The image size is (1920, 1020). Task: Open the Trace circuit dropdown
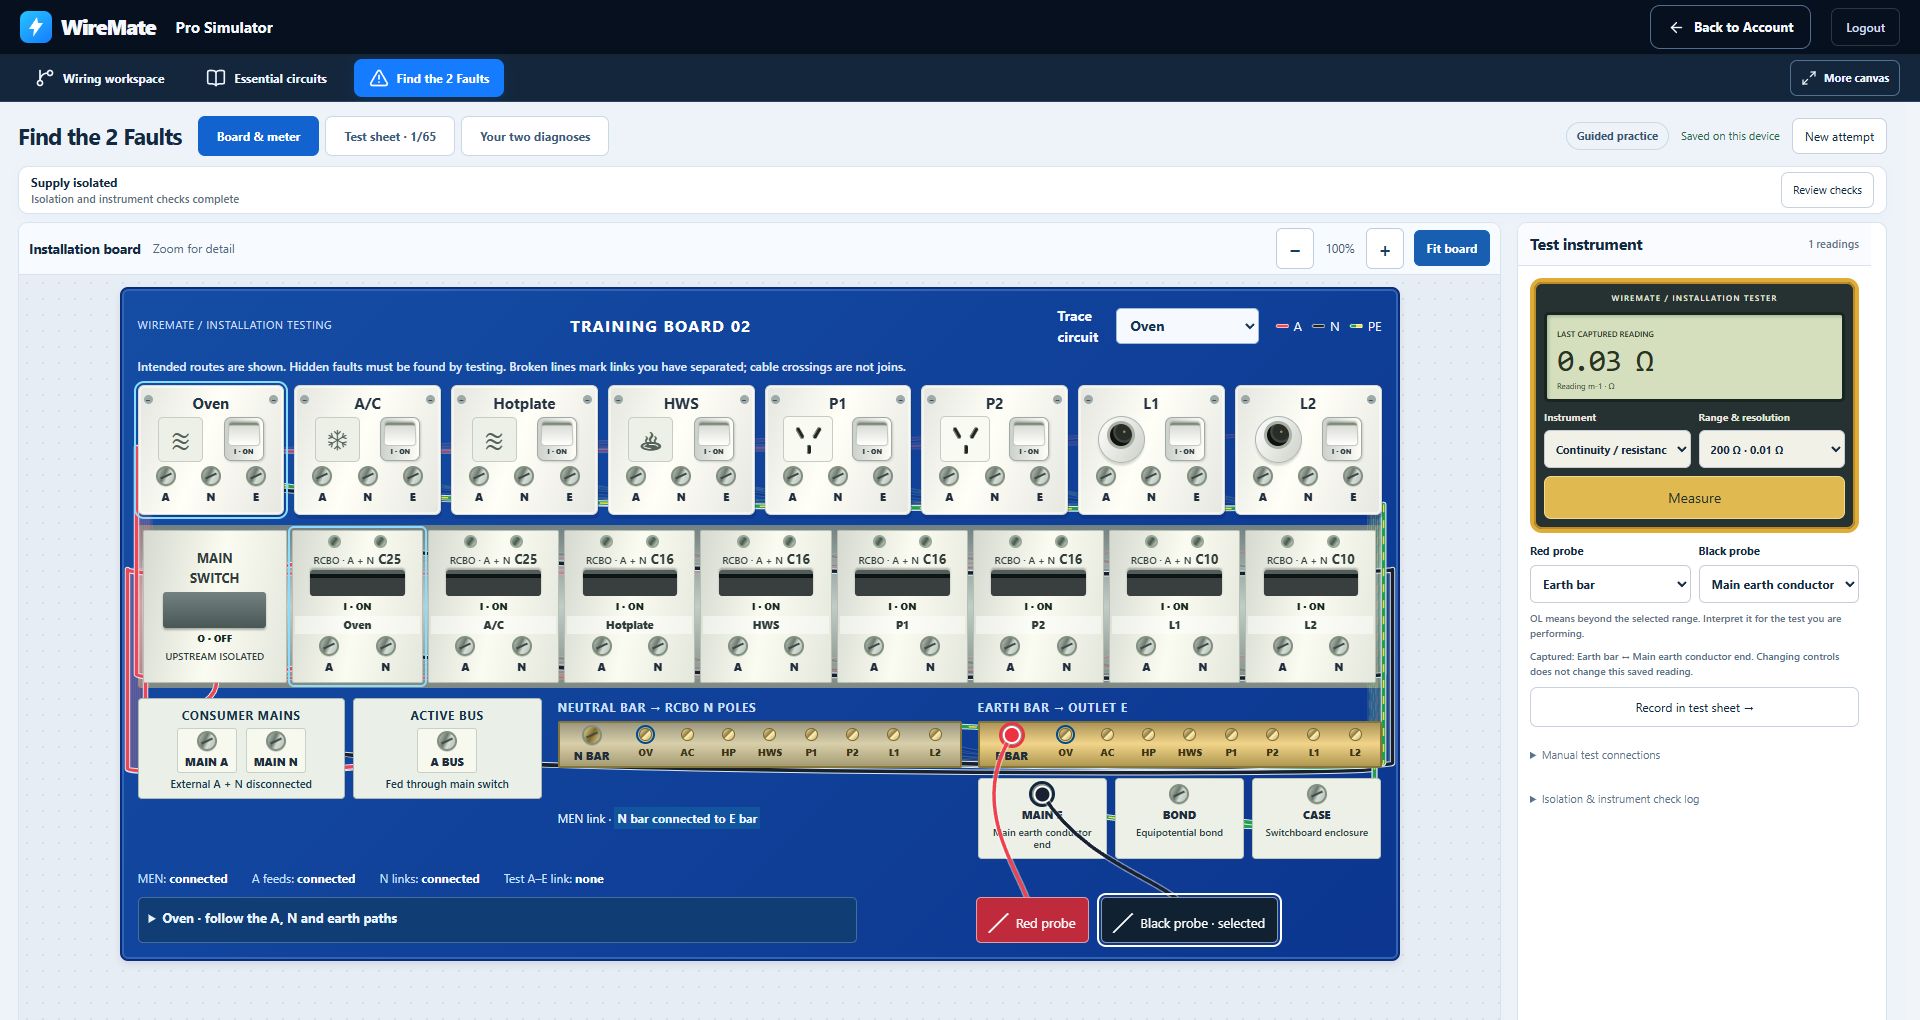point(1187,326)
